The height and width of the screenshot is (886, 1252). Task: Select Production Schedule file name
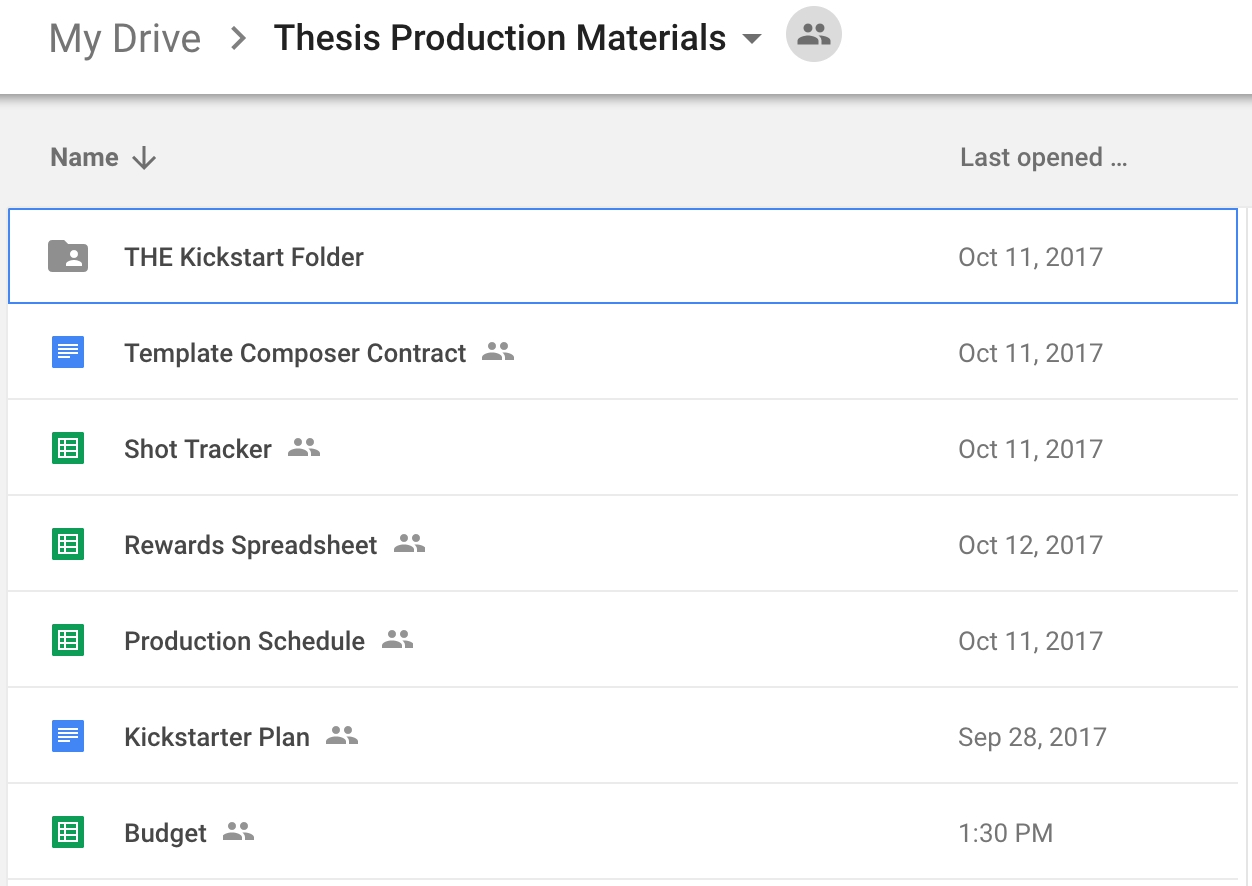click(x=245, y=641)
